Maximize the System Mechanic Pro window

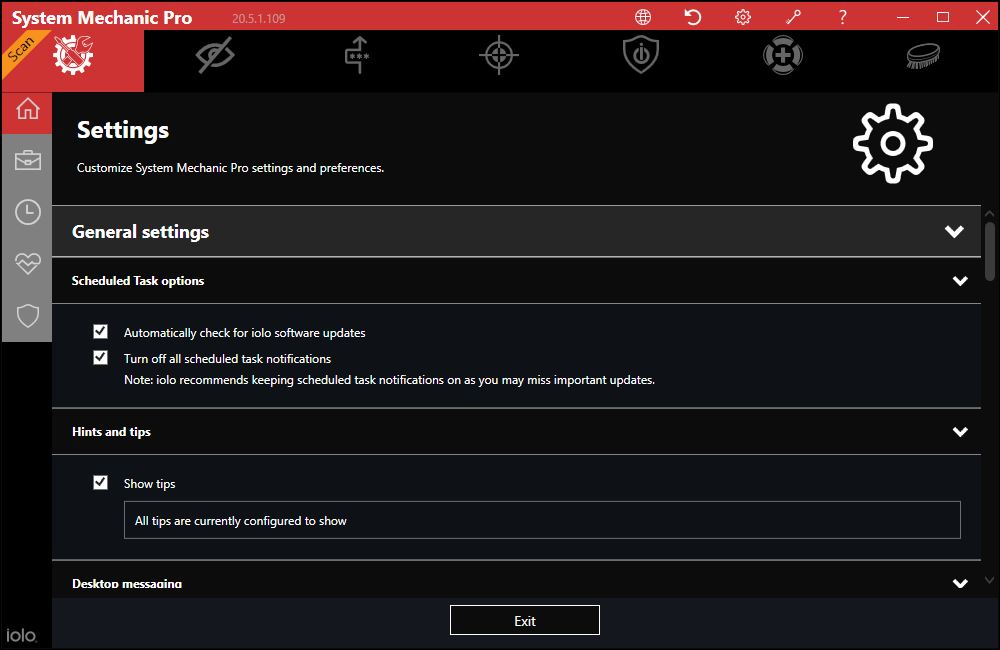tap(943, 17)
